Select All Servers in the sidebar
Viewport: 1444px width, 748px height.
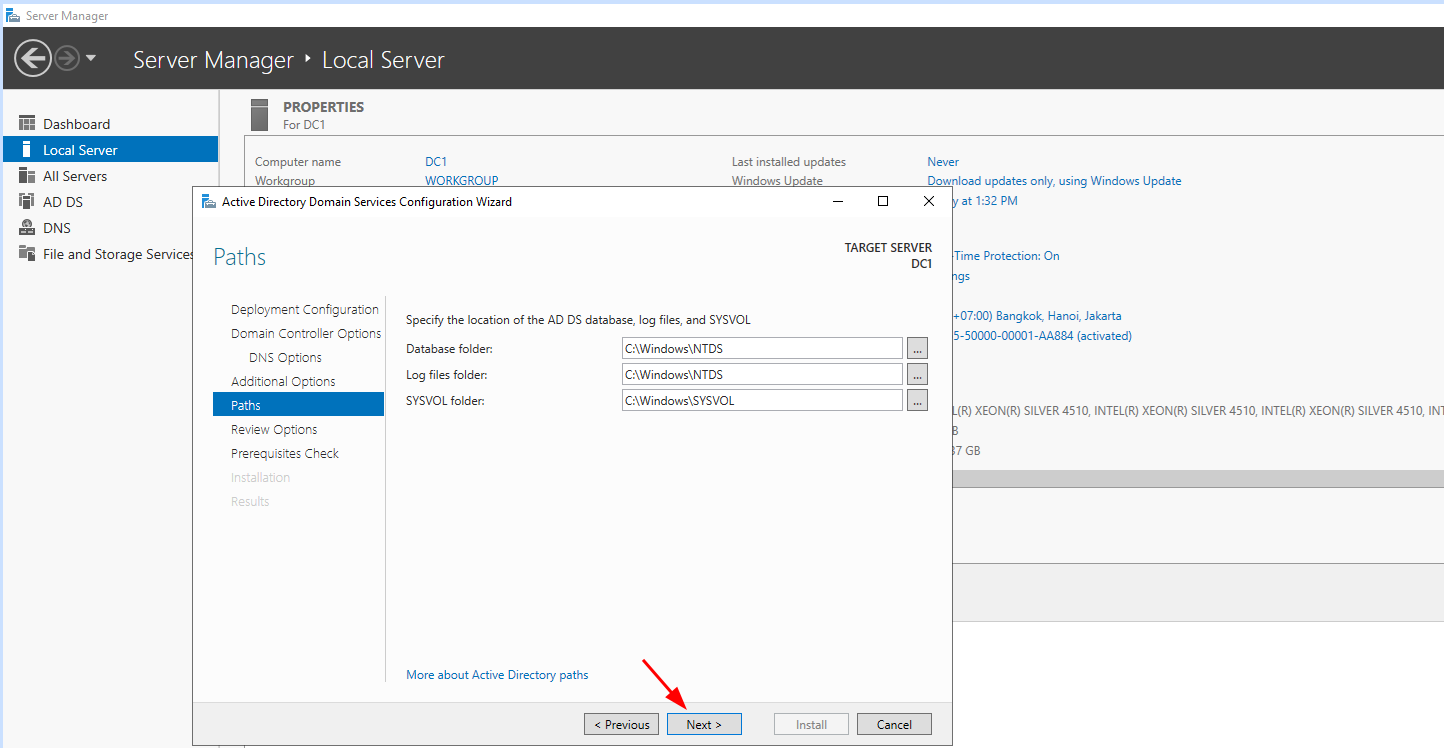(x=75, y=176)
